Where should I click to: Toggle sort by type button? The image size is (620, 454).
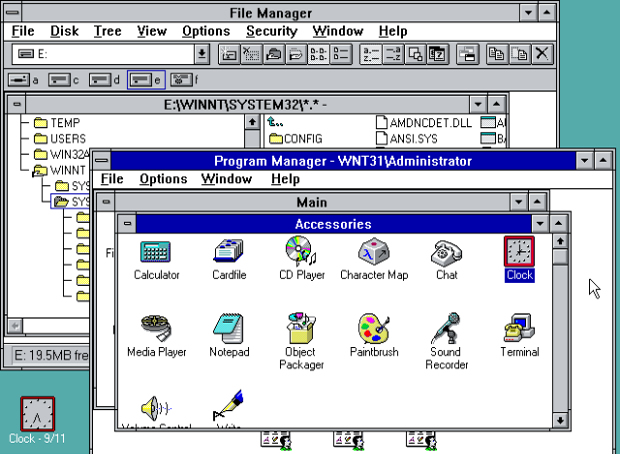pos(393,54)
